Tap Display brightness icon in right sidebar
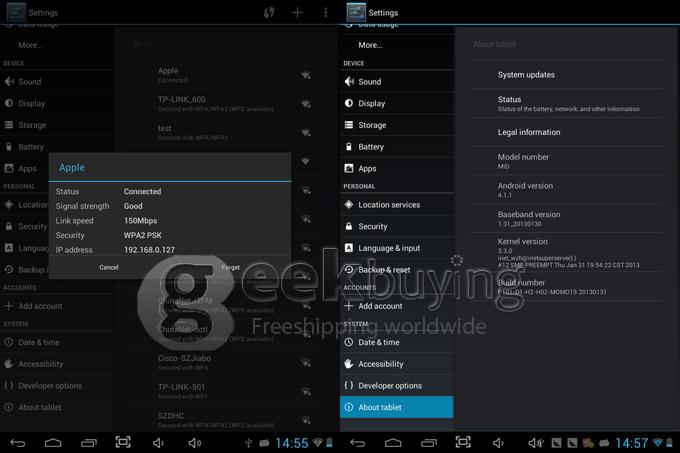The height and width of the screenshot is (453, 680). click(349, 103)
